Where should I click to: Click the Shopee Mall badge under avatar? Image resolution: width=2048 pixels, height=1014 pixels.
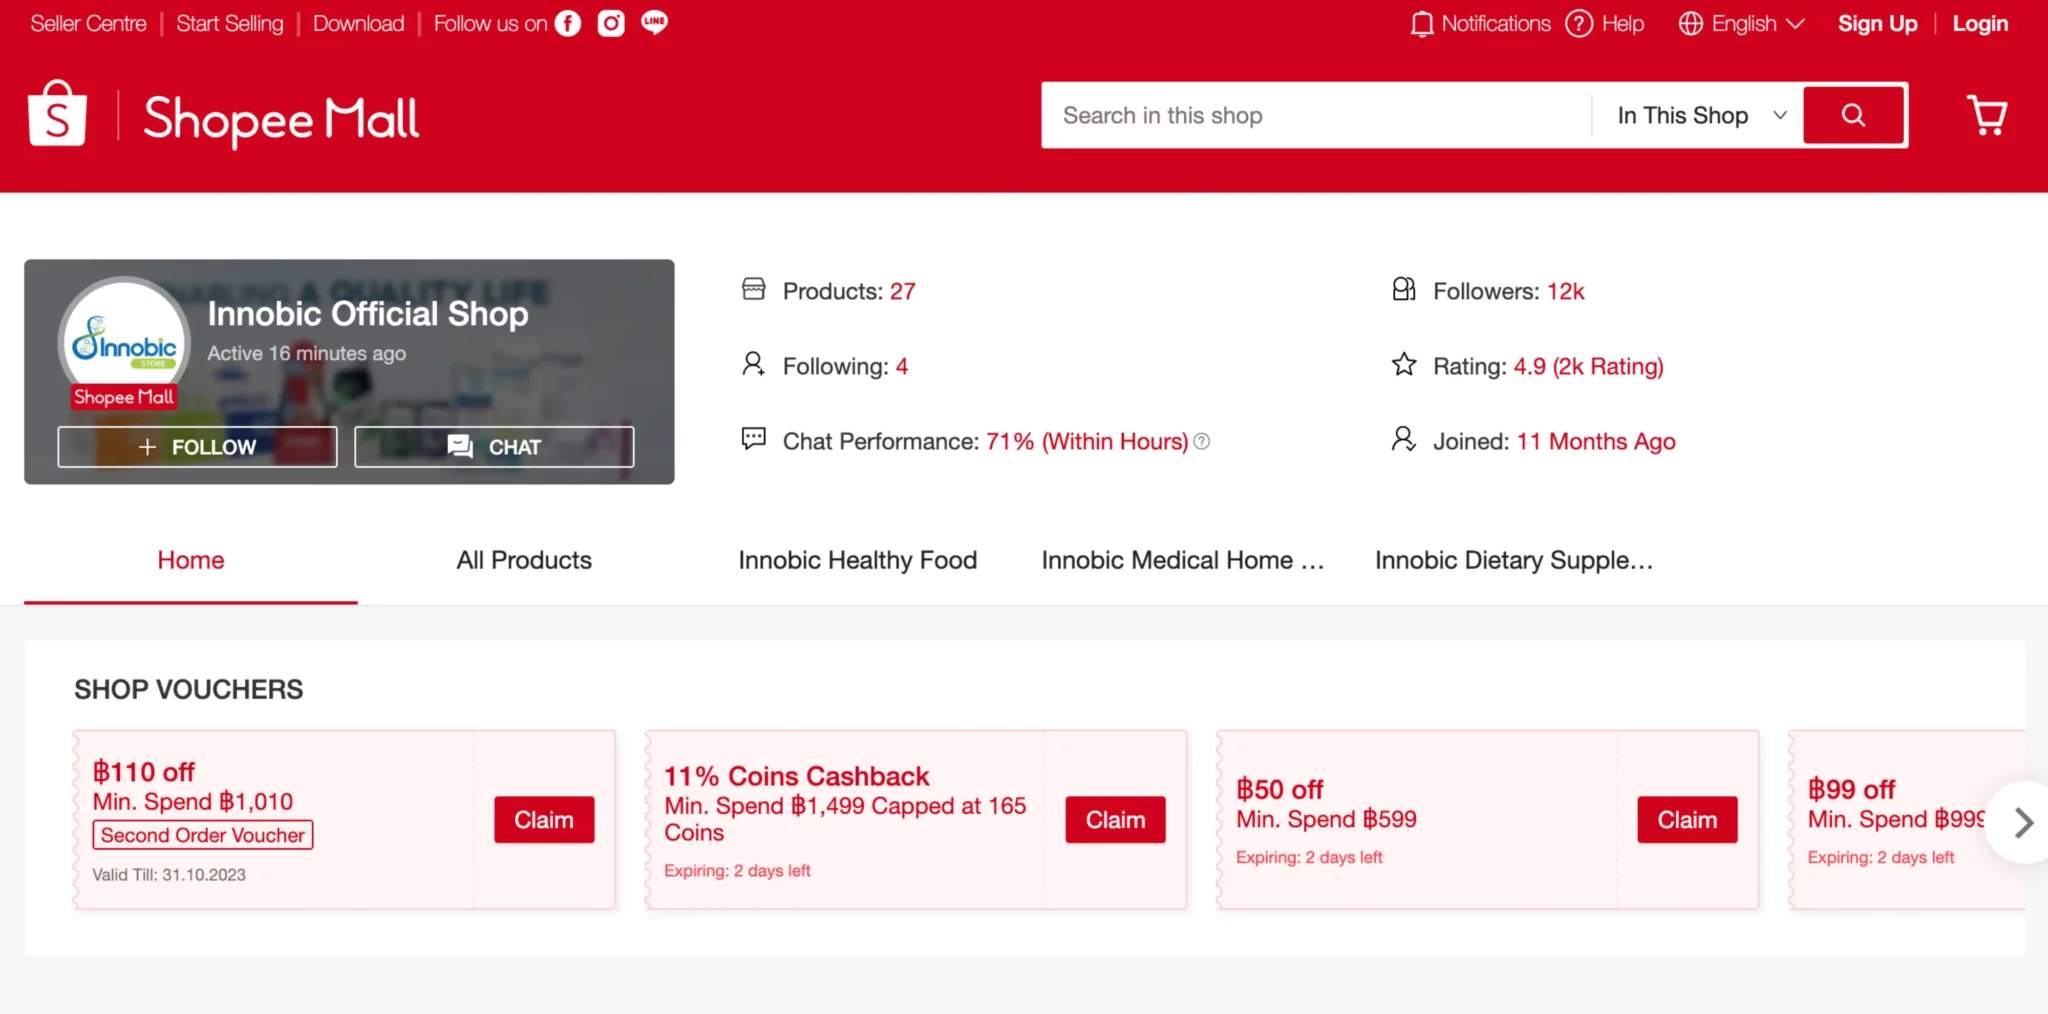point(124,397)
